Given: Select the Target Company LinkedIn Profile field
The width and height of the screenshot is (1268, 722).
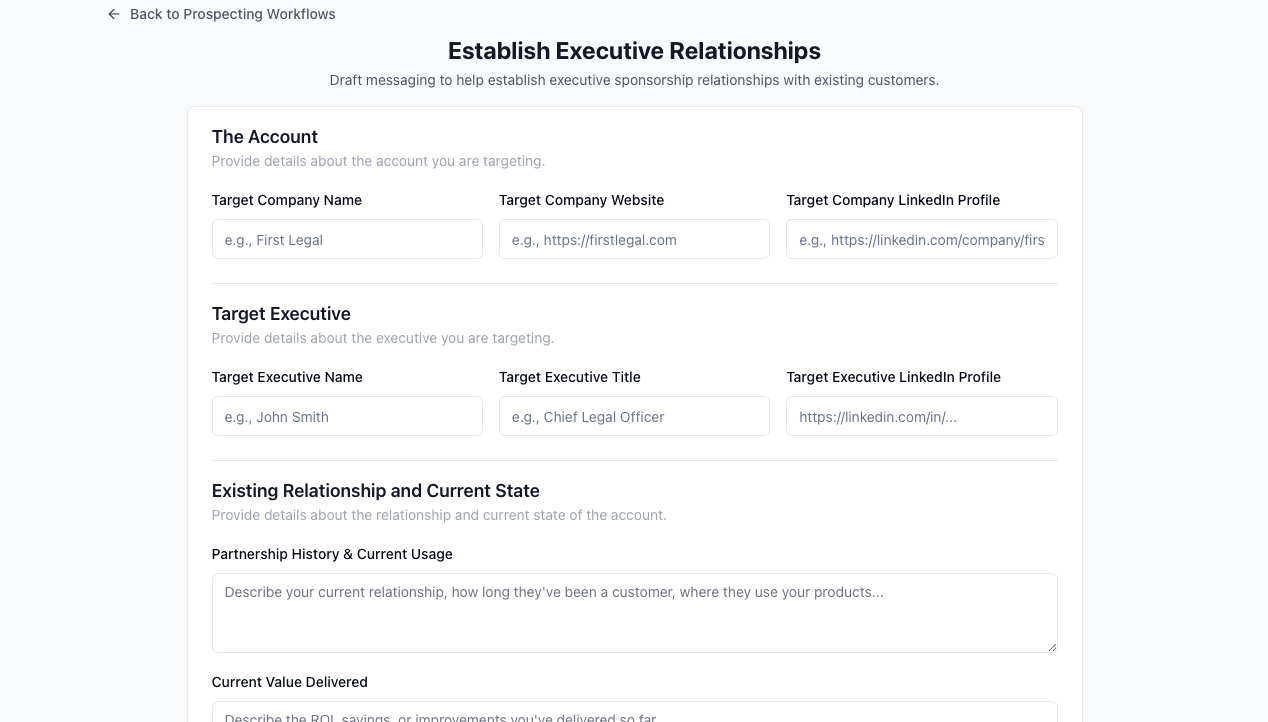Looking at the screenshot, I should 921,239.
